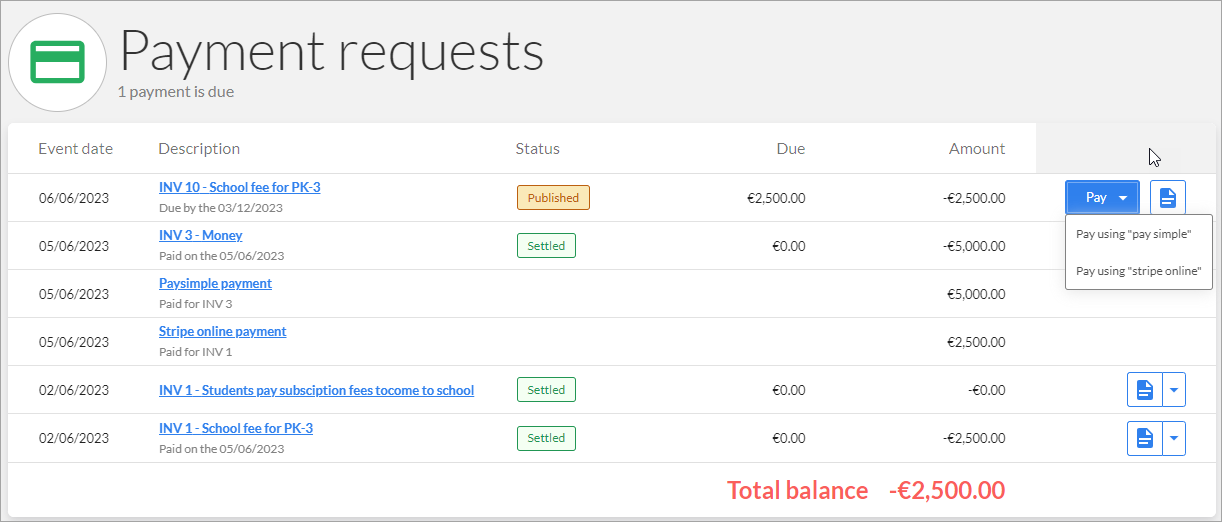Open the Paysimple payment link
Screen dimensions: 1222x522
tap(215, 283)
